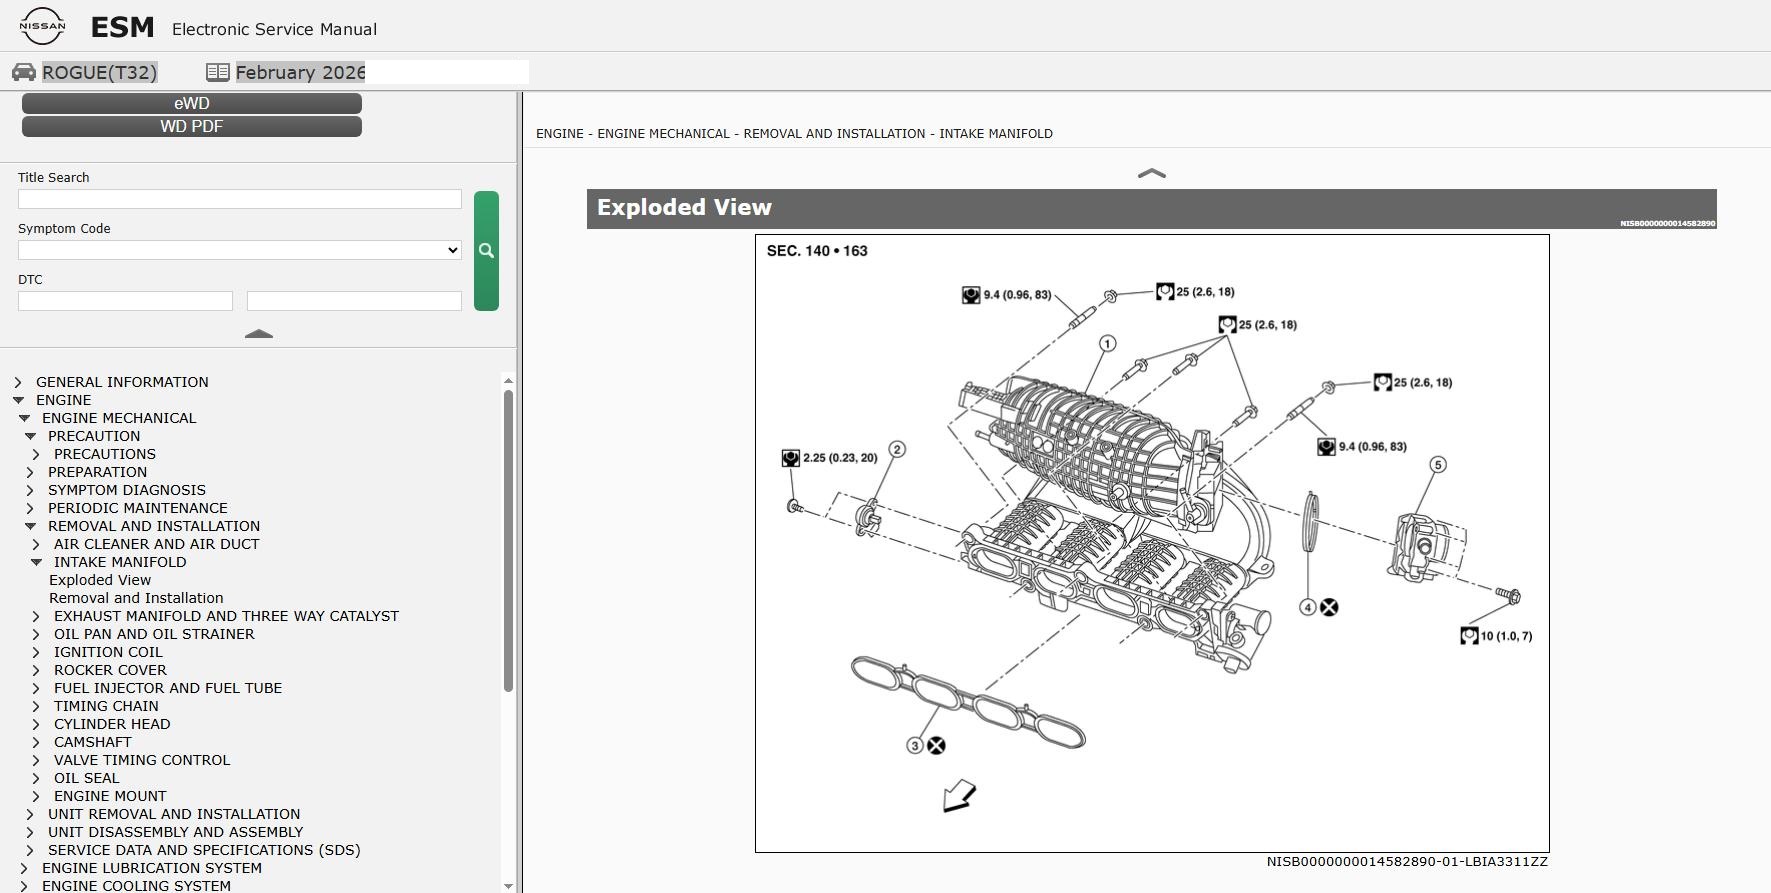This screenshot has height=893, width=1771.
Task: Select CAMSHAFT item
Action: 93,742
